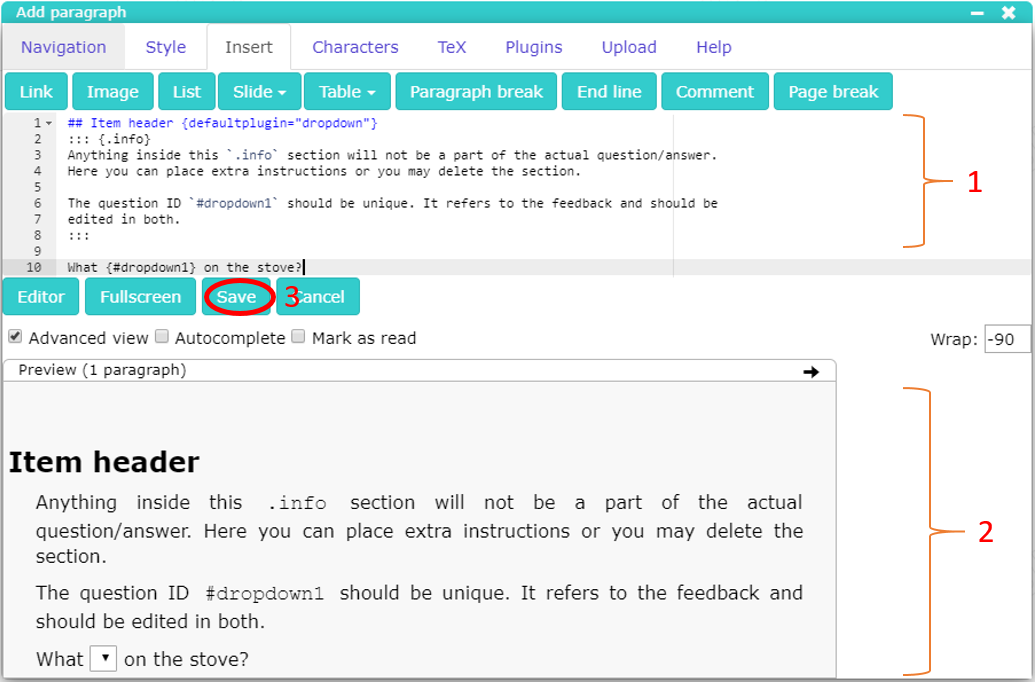1036x683 pixels.
Task: Open the preview dropdown before 'on the stove?'
Action: (x=104, y=658)
